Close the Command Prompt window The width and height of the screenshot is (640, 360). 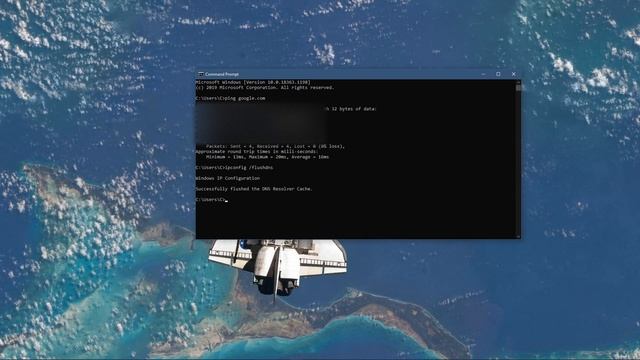pos(513,74)
